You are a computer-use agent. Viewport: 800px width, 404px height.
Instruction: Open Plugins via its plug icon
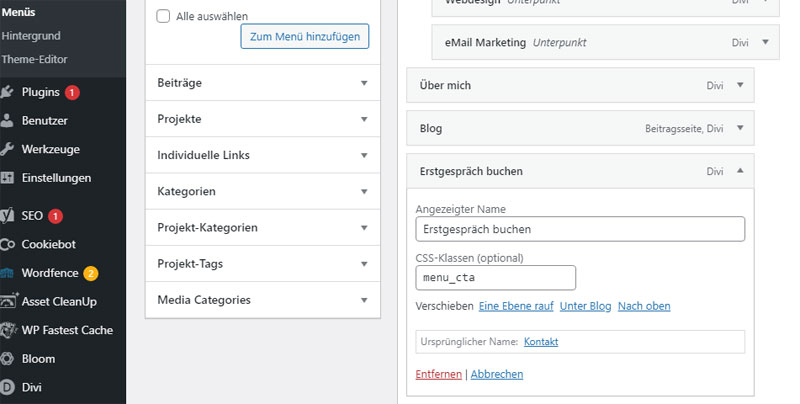coord(7,92)
